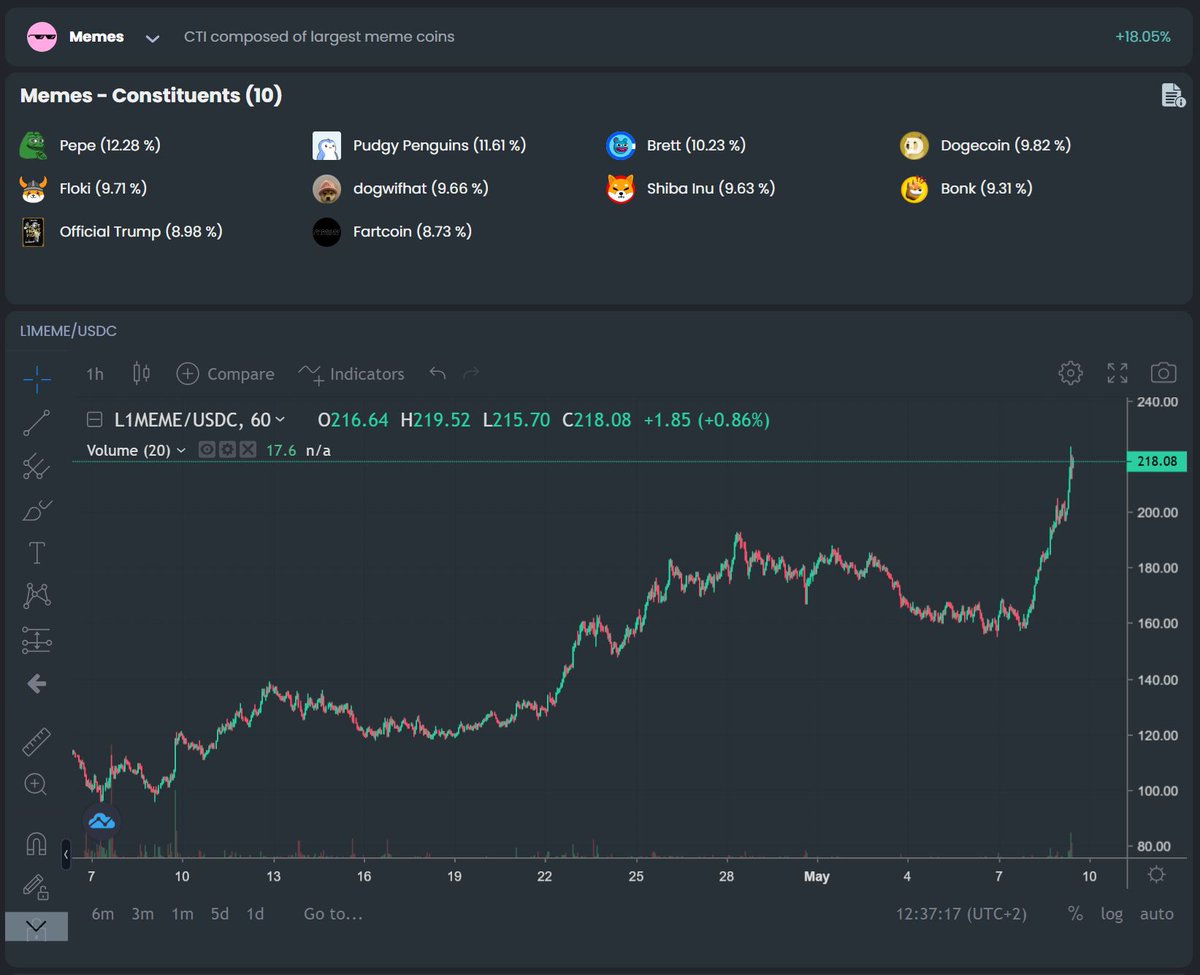Image resolution: width=1200 pixels, height=975 pixels.
Task: Lock all drawings on the chart
Action: click(36, 888)
